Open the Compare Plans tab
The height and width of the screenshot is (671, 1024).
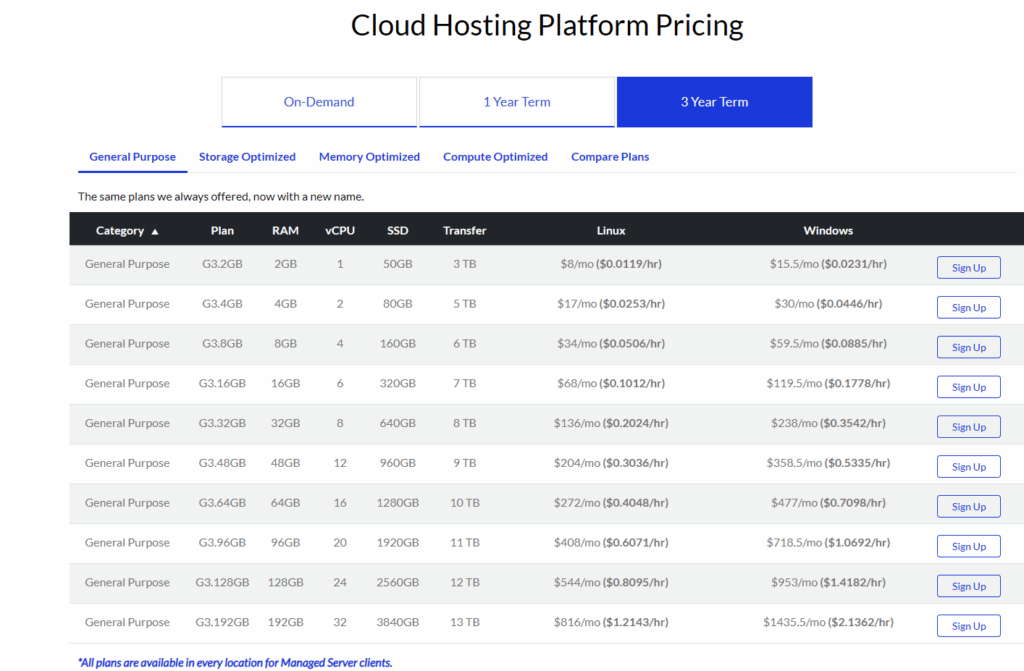(610, 157)
